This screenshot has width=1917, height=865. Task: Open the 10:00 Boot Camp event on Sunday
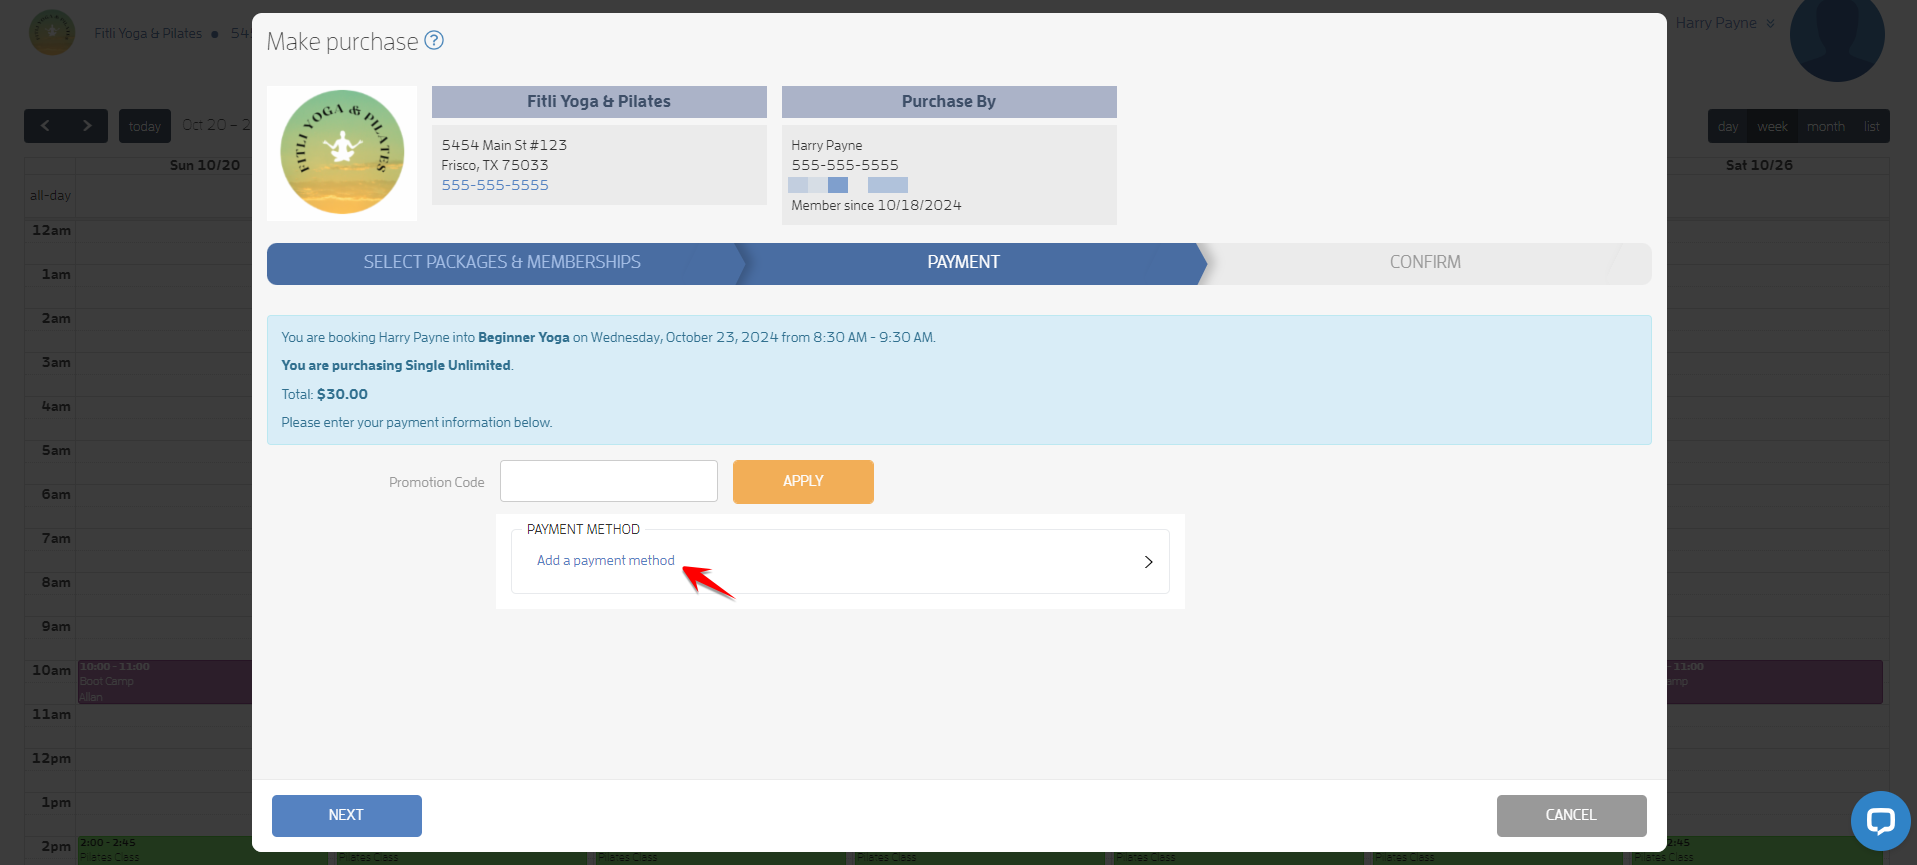(165, 681)
